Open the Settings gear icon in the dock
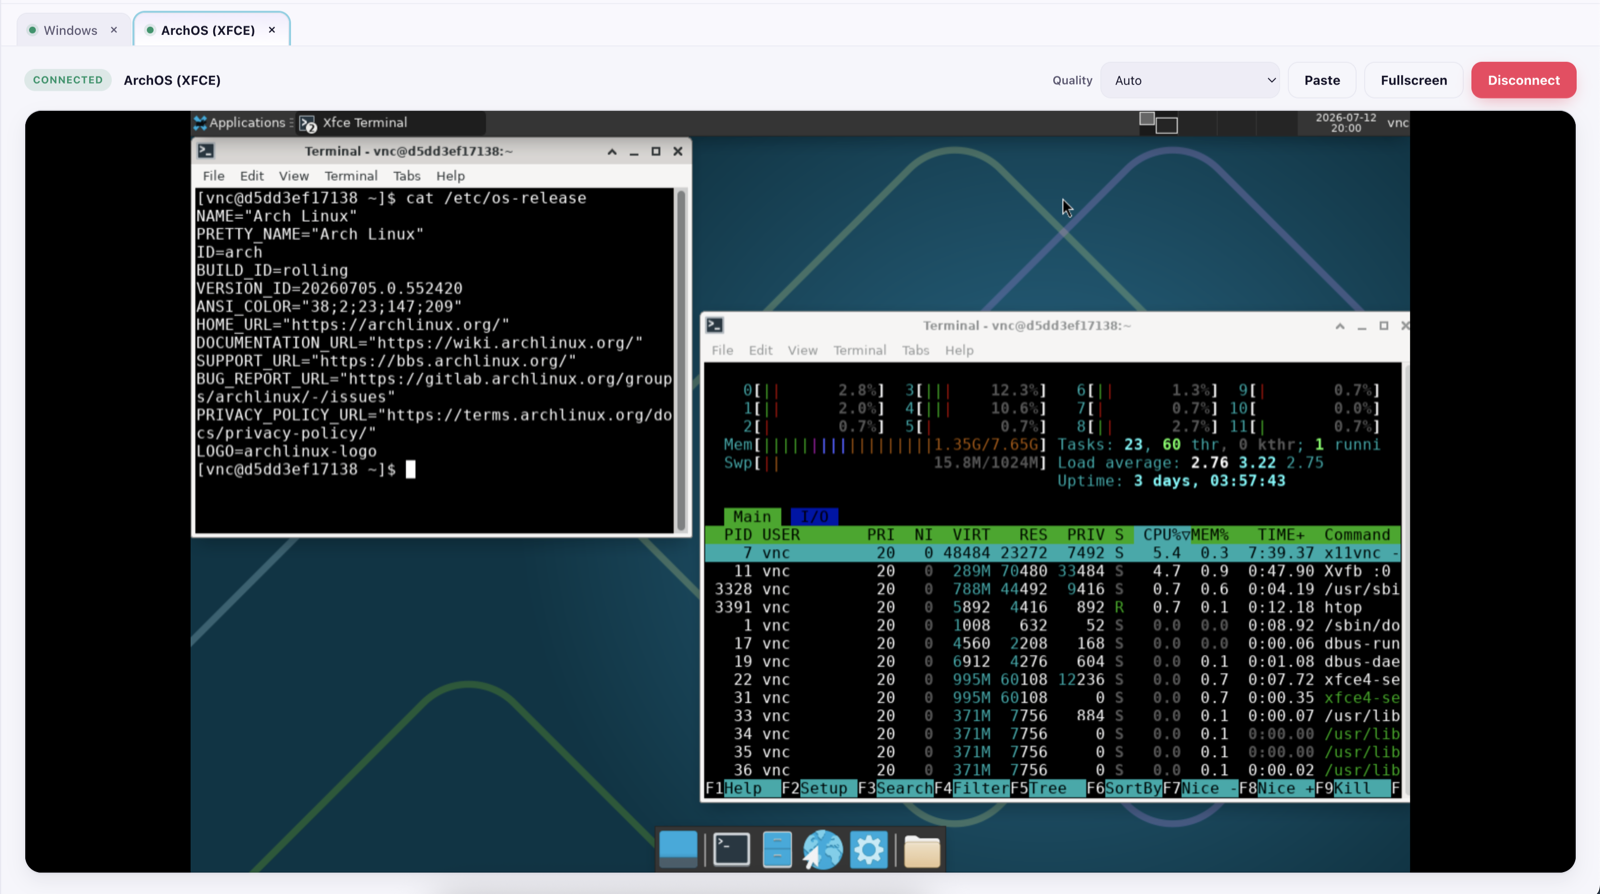The image size is (1600, 894). coord(869,849)
